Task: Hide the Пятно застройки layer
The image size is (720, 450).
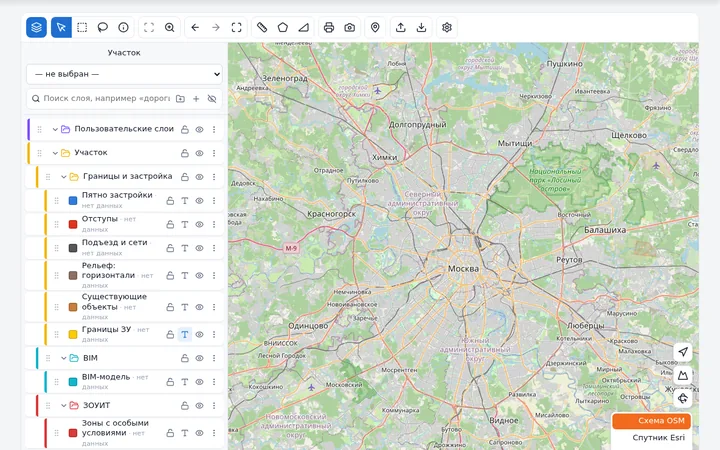Action: (x=199, y=201)
